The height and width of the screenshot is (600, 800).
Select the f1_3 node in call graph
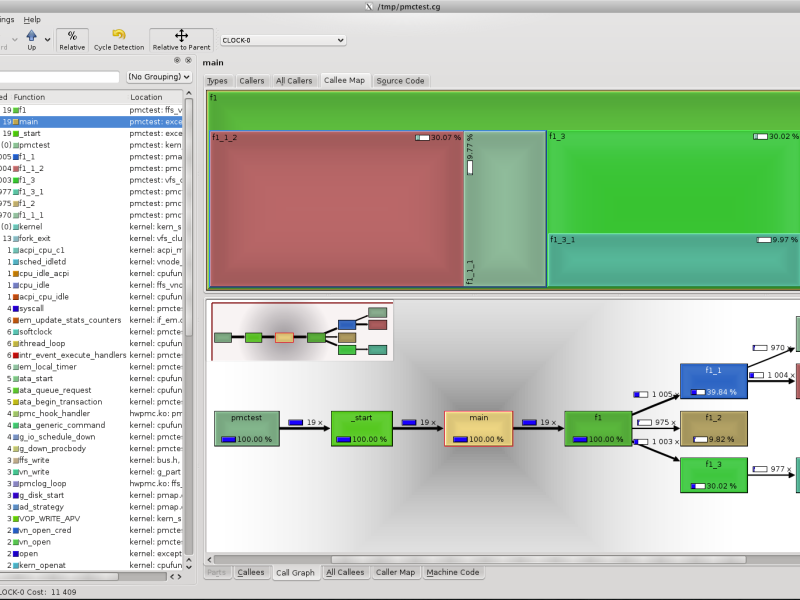pyautogui.click(x=714, y=475)
